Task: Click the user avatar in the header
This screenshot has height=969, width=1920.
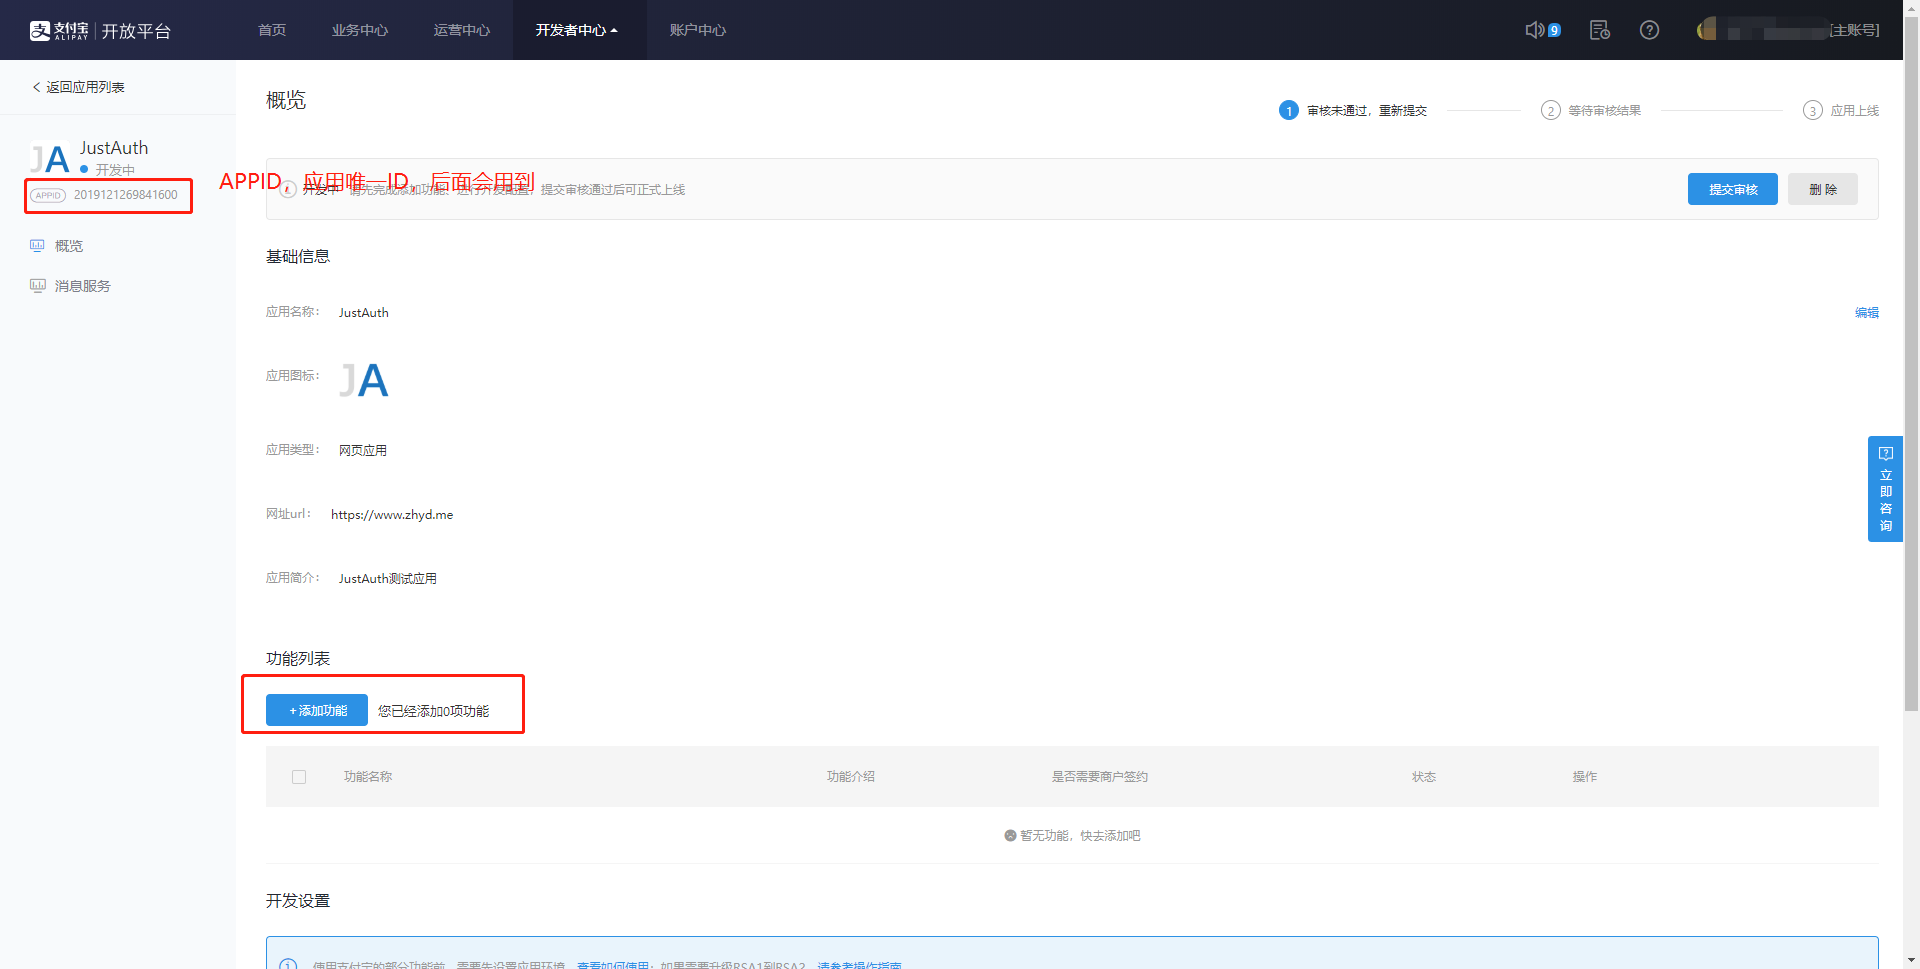Action: tap(1707, 30)
